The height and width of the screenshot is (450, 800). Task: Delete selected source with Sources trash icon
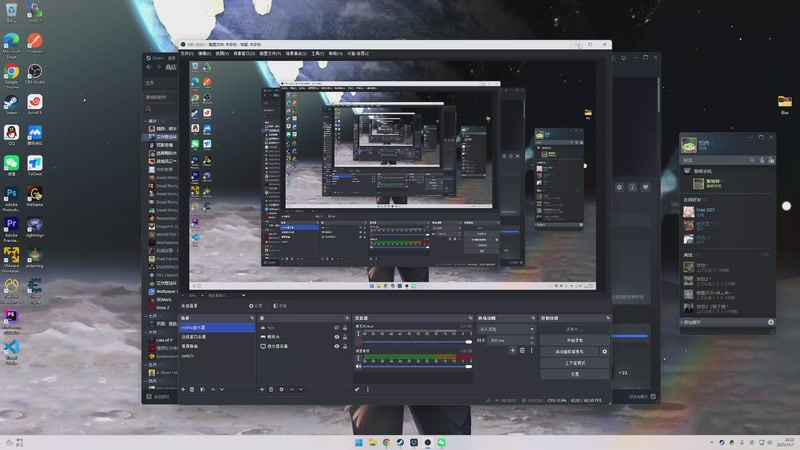point(271,389)
